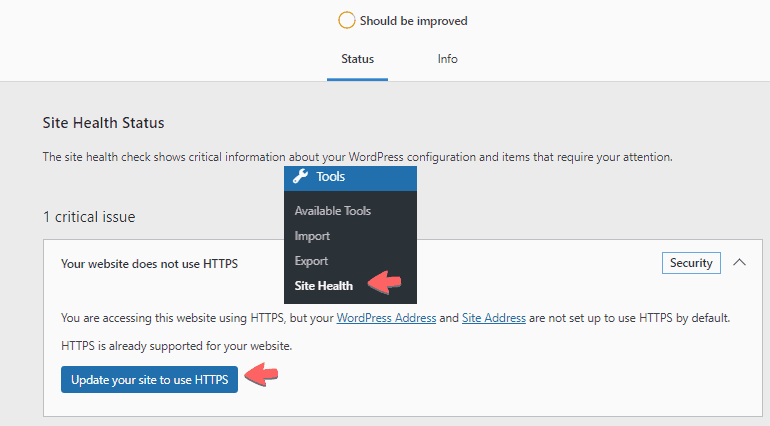770x426 pixels.
Task: Click the Site Health Status heading
Action: [103, 123]
